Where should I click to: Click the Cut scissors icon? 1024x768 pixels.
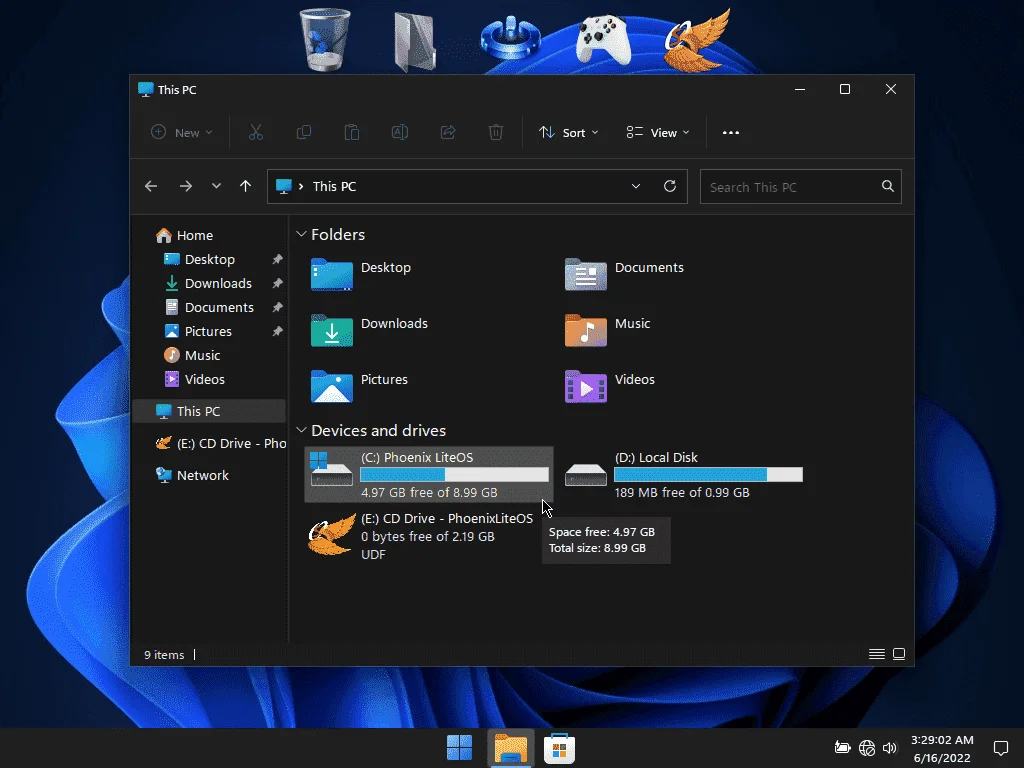pyautogui.click(x=255, y=133)
